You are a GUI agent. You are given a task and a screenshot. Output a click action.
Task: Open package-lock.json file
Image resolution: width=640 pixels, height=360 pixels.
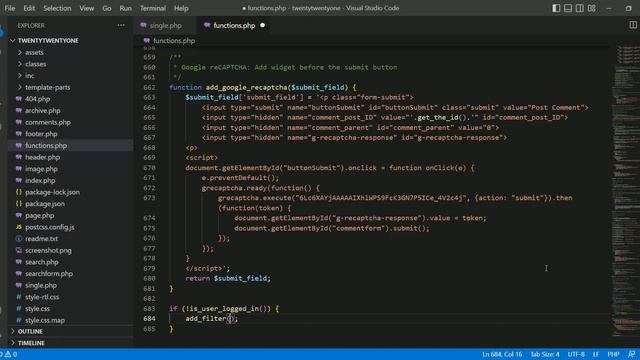(52, 192)
